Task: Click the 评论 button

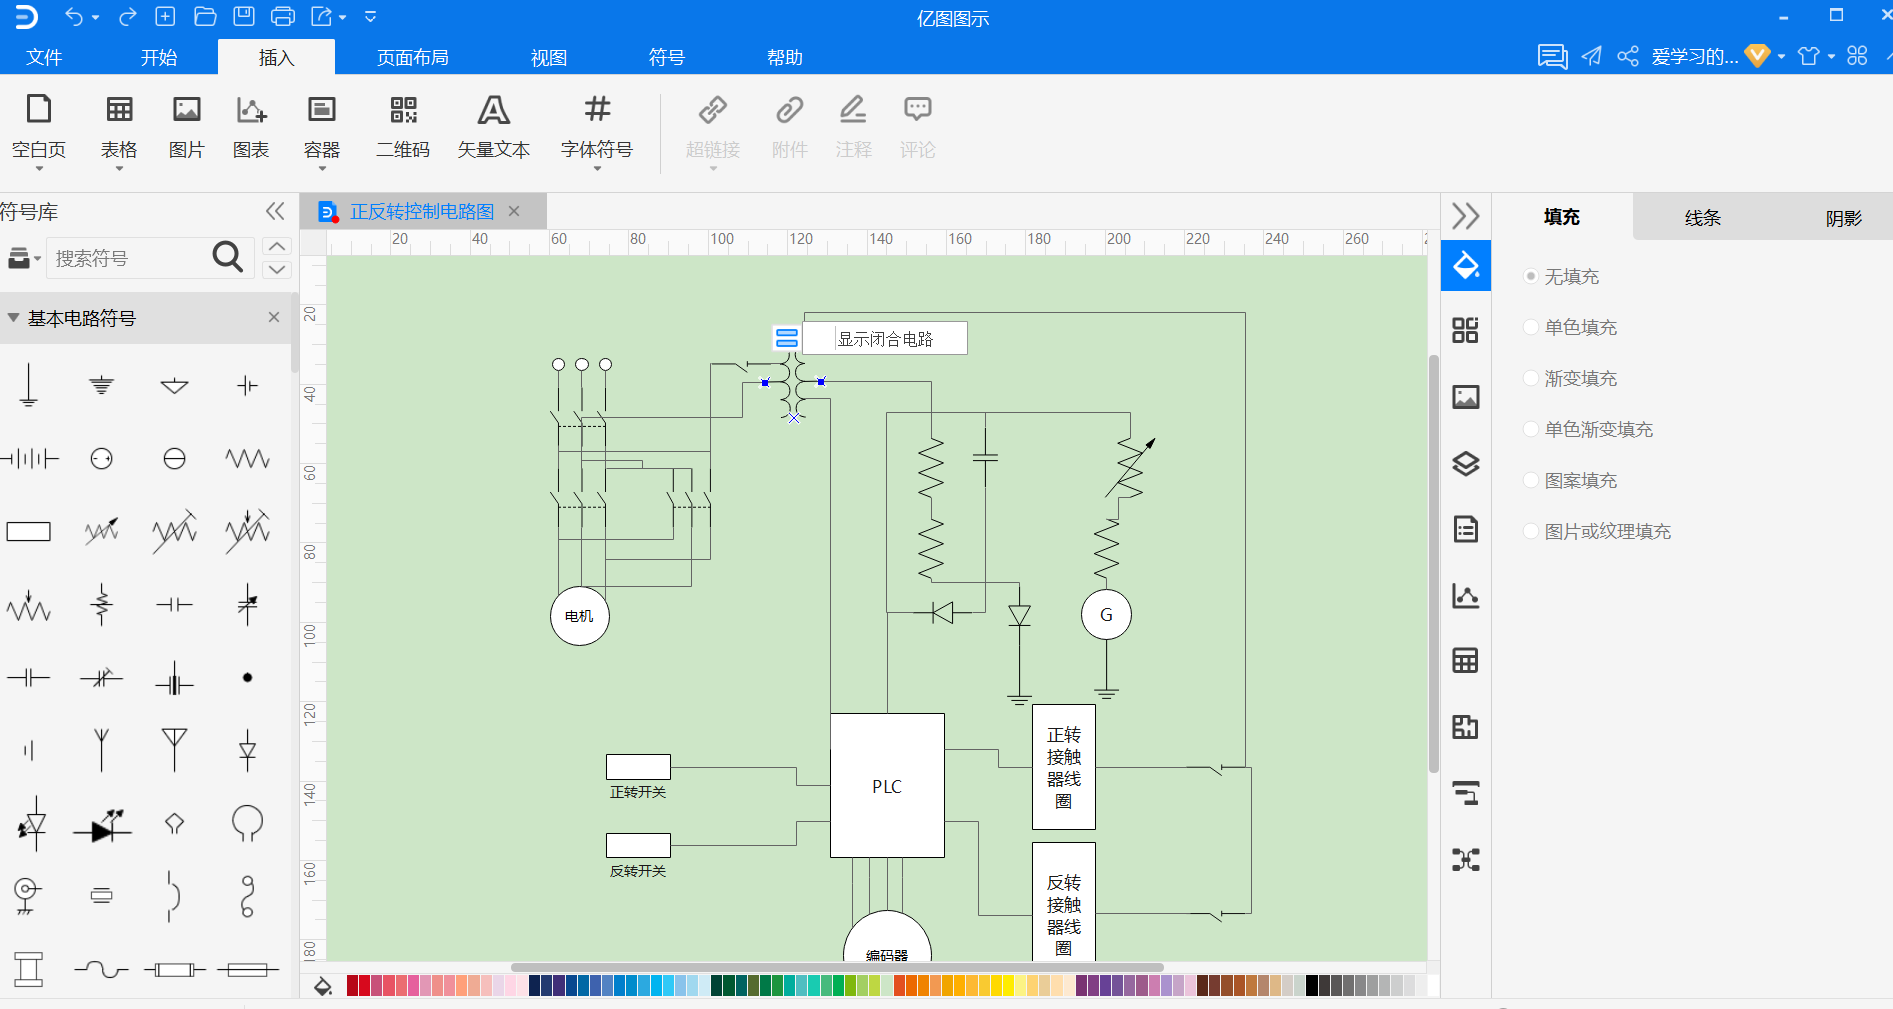Action: point(917,127)
